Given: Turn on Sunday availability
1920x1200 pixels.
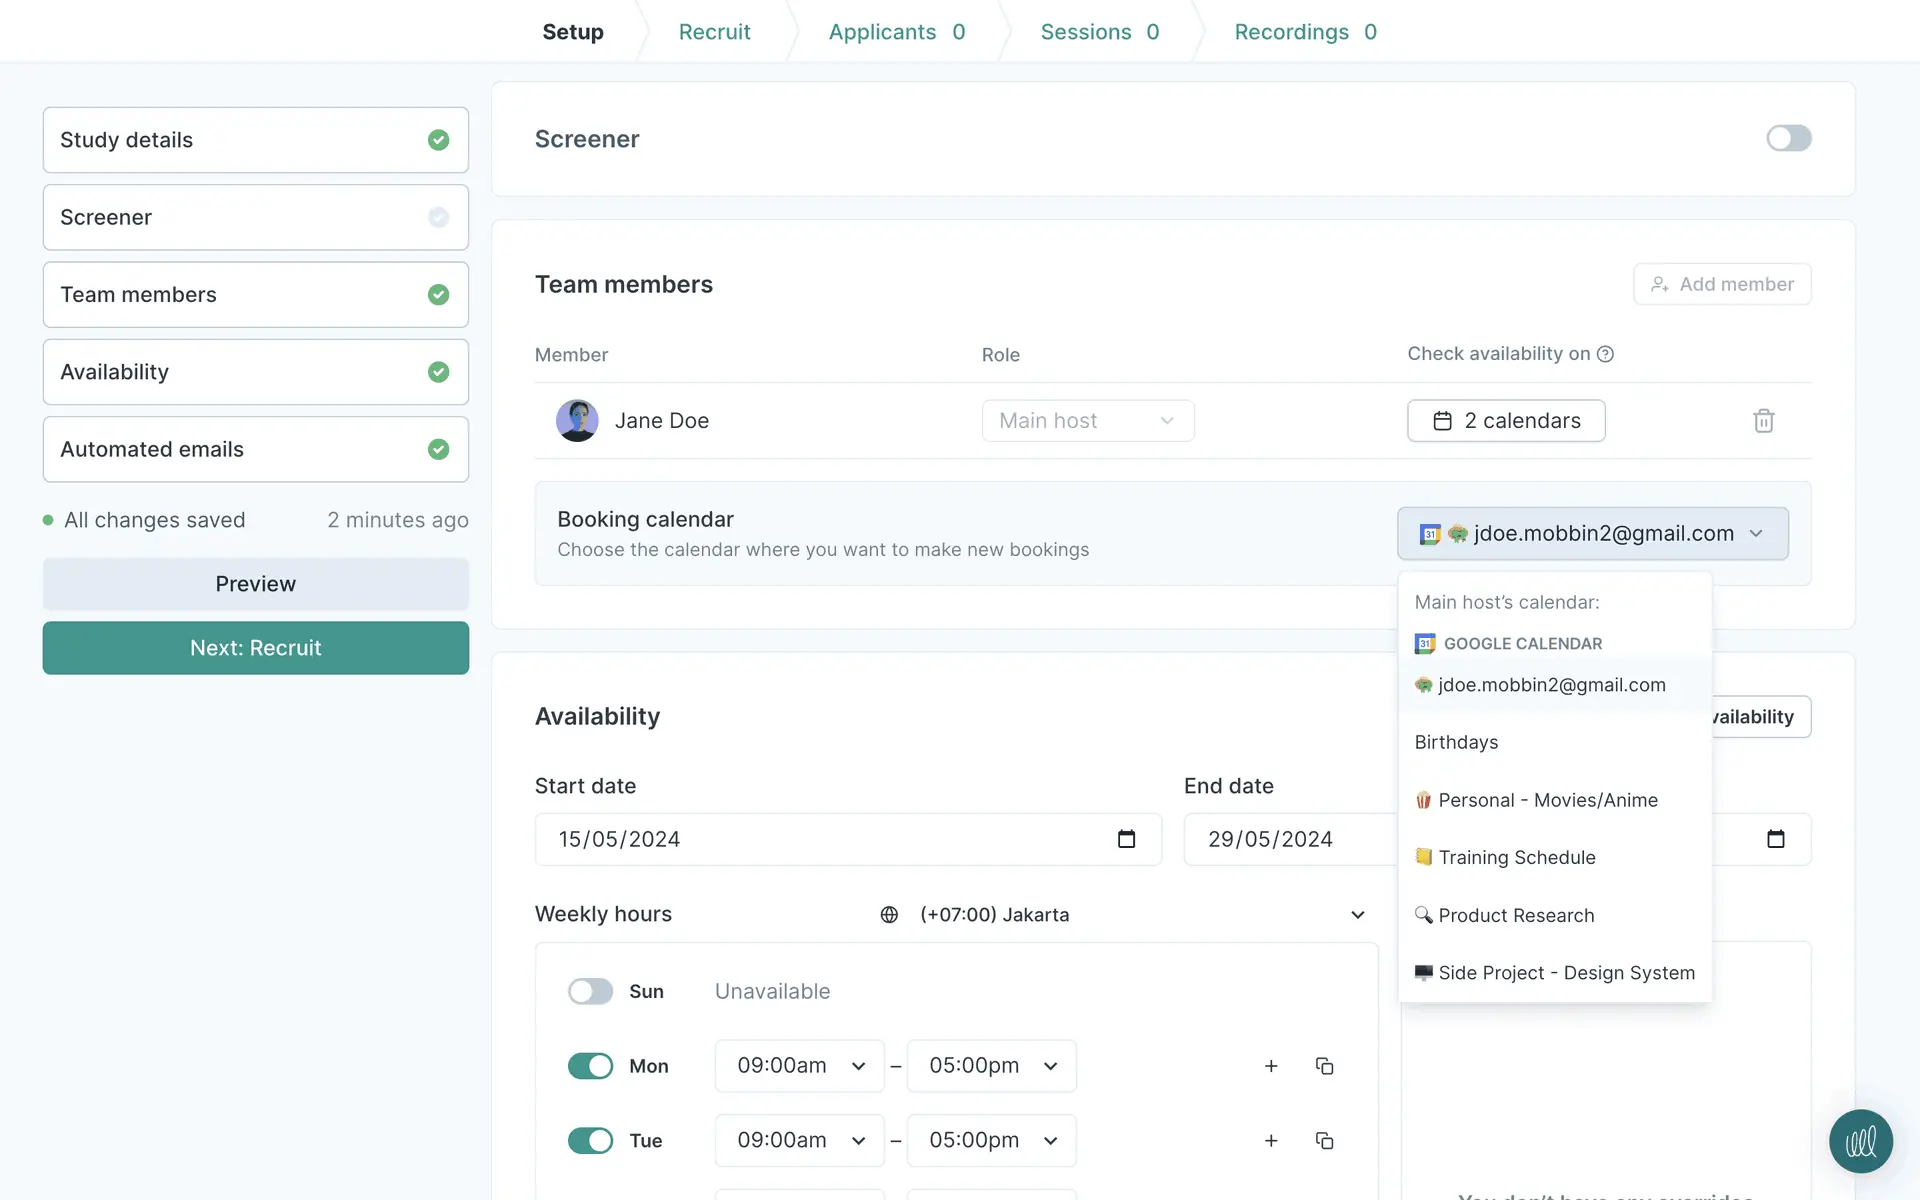Looking at the screenshot, I should tap(590, 991).
